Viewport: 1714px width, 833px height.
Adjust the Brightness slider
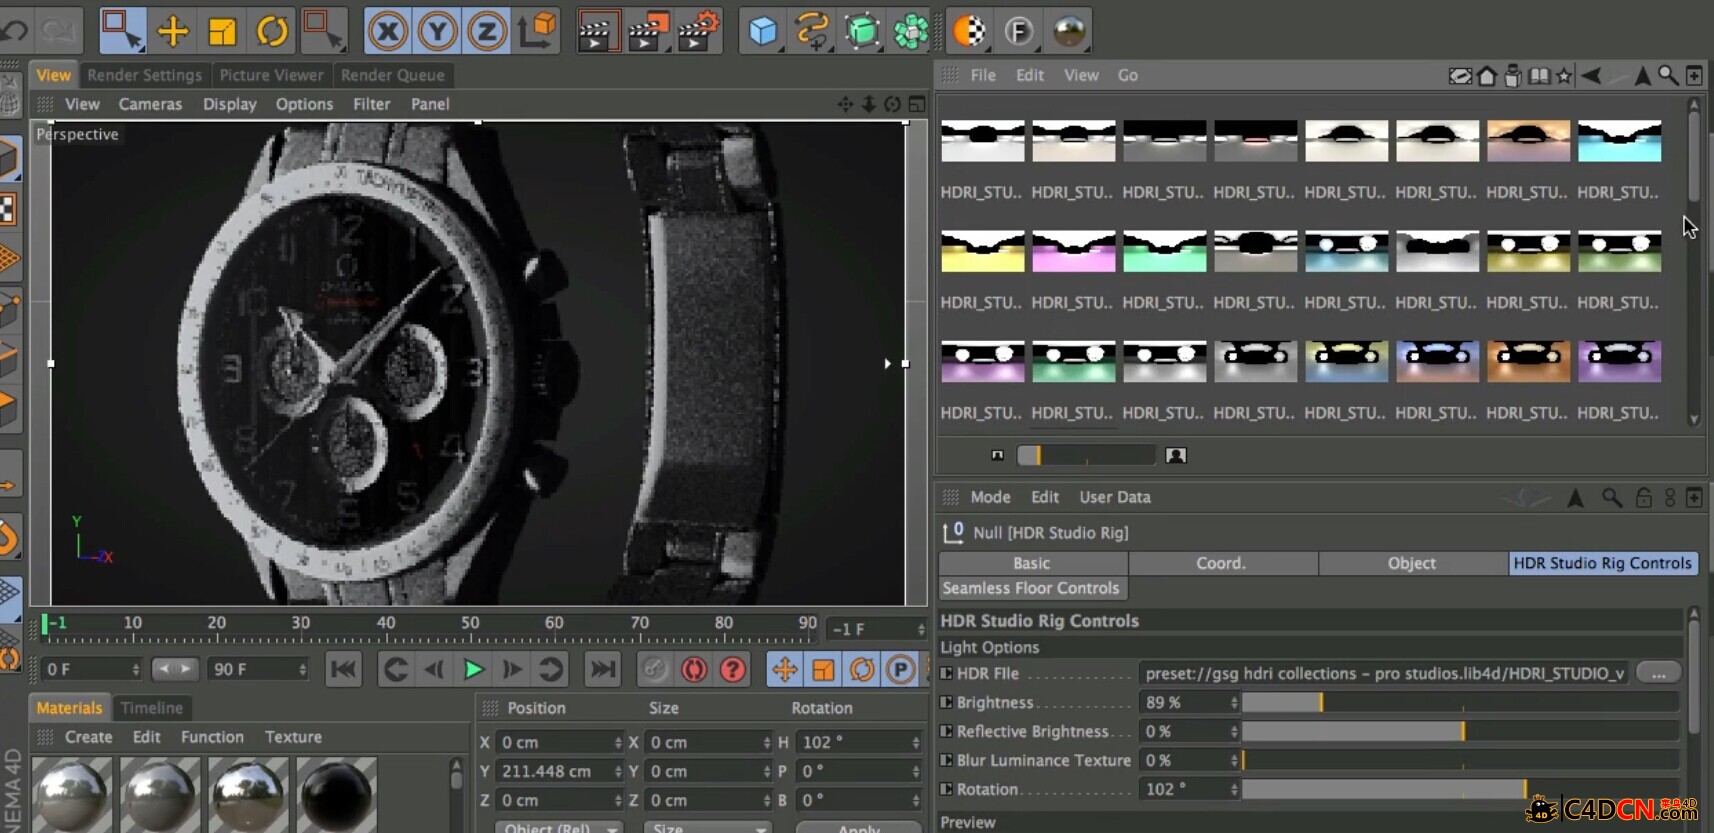[1460, 702]
